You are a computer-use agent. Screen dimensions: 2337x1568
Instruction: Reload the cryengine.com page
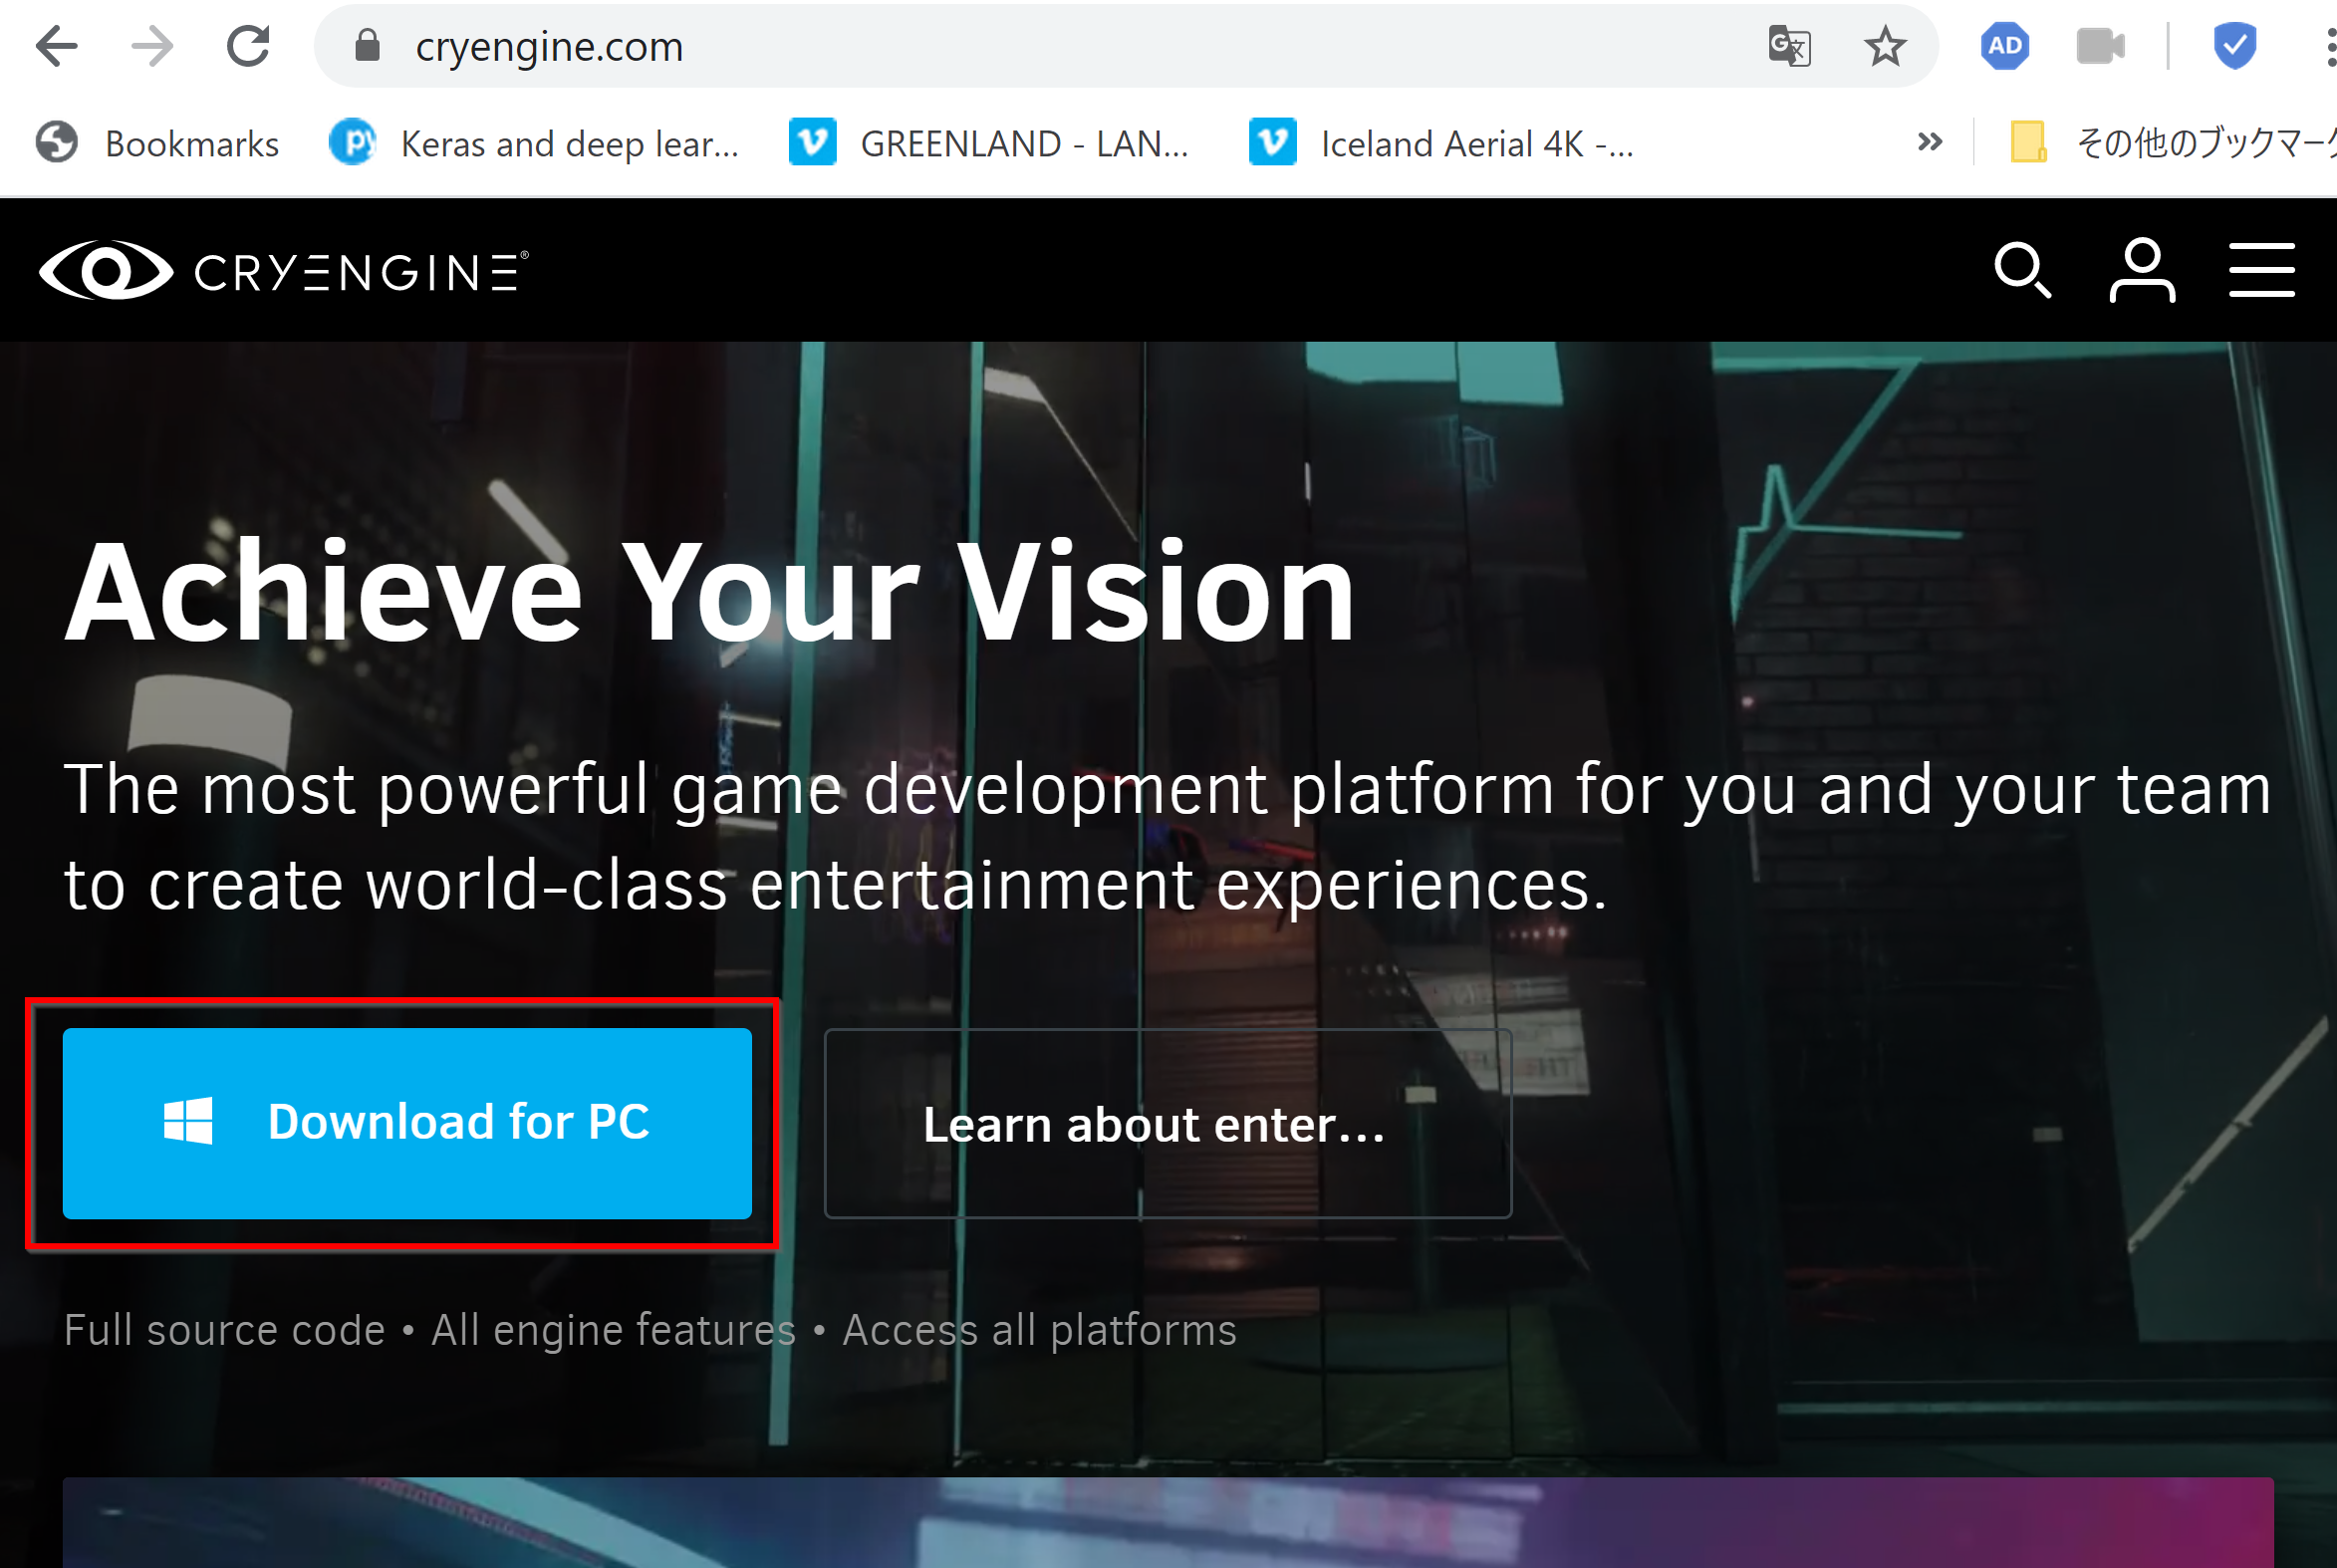[x=248, y=46]
